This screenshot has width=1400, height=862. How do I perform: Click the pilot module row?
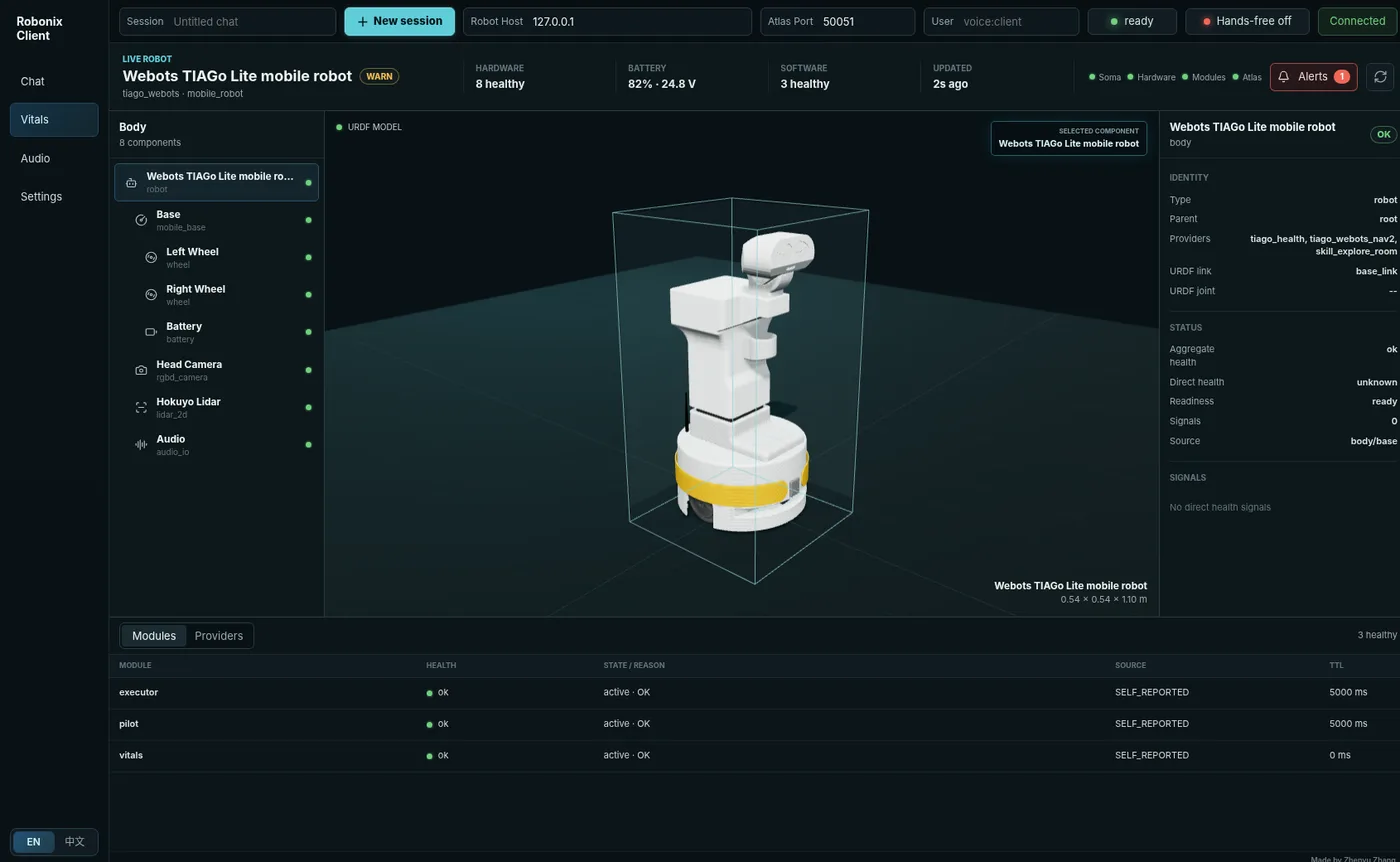754,724
